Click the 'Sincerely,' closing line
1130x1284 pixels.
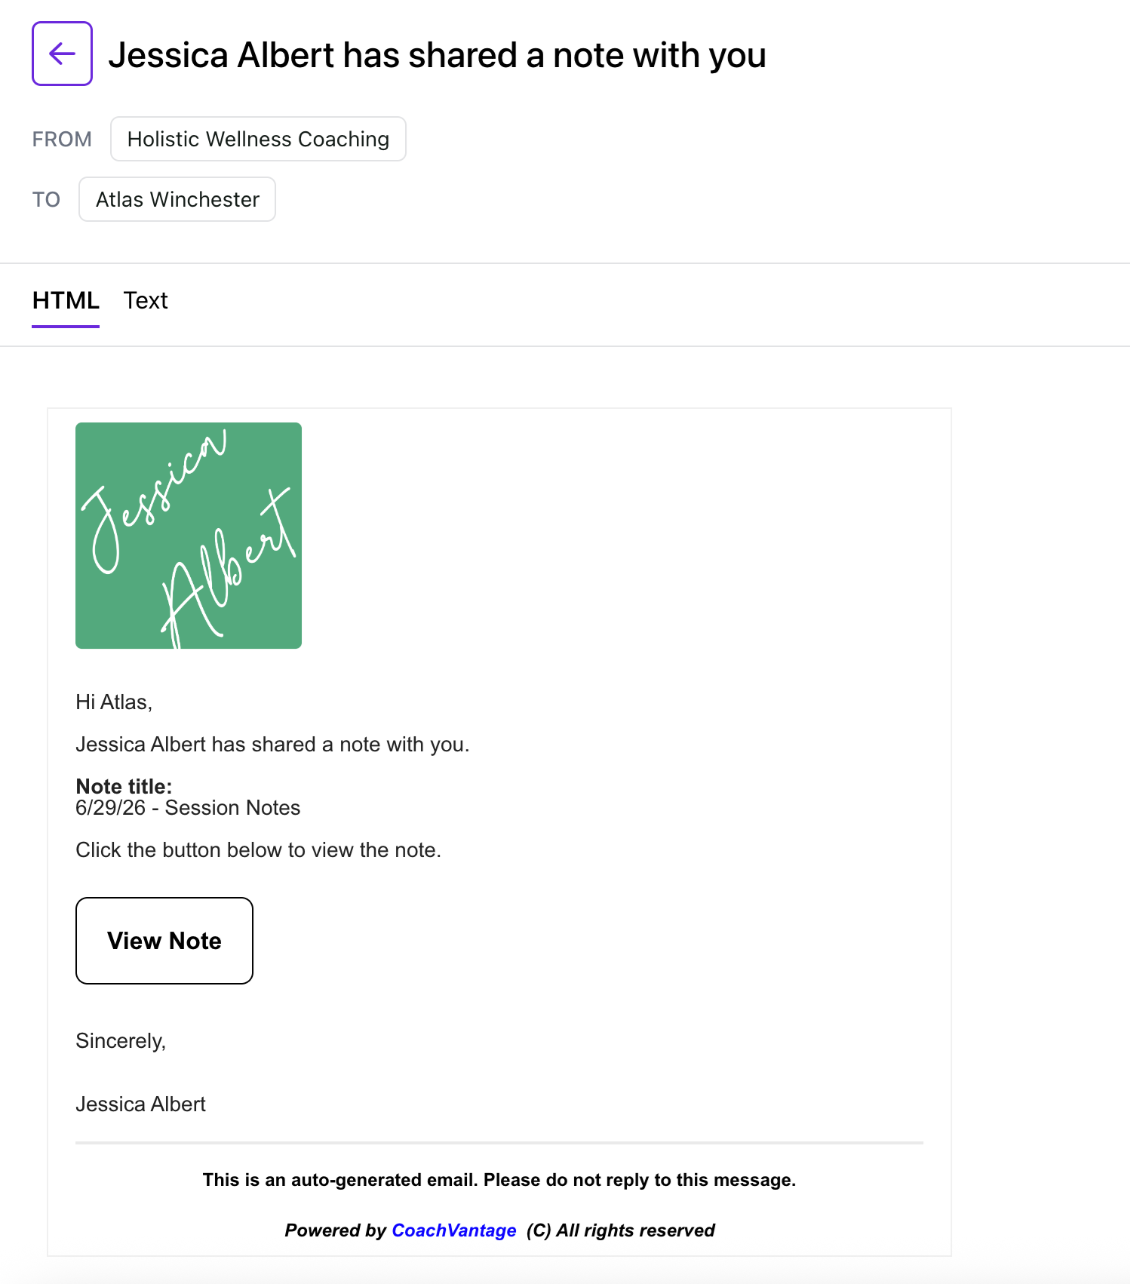[x=121, y=1041]
